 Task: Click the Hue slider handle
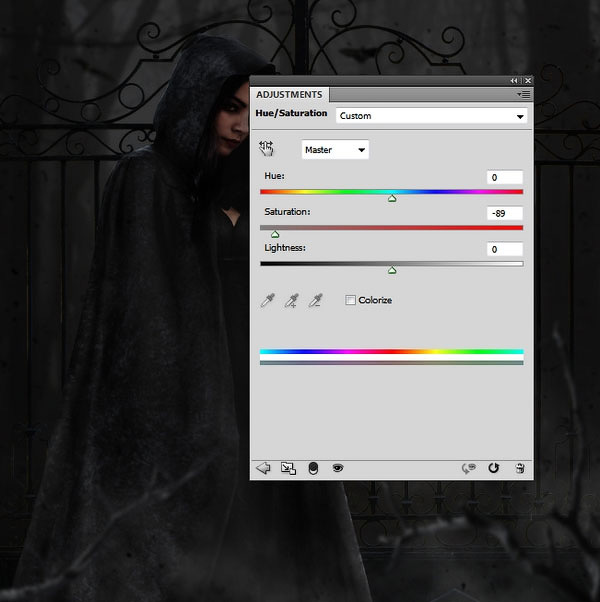point(392,198)
